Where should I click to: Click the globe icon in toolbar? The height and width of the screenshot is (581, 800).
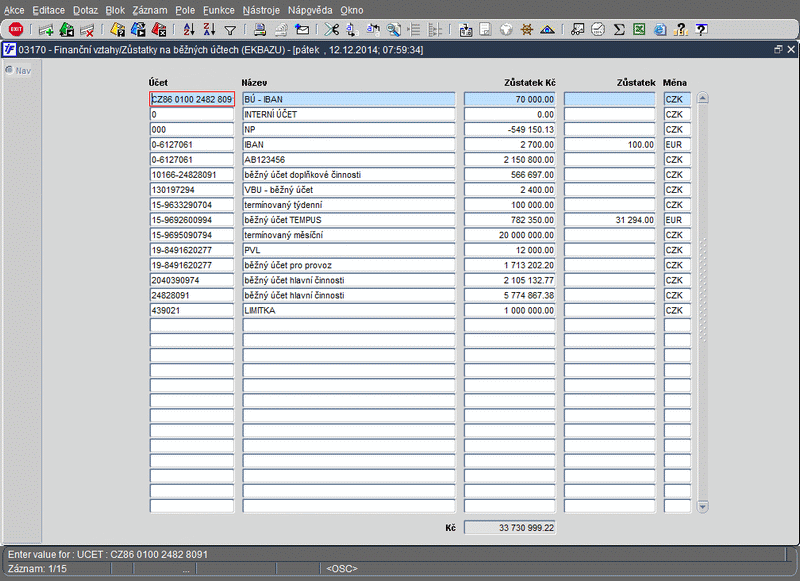pyautogui.click(x=506, y=30)
